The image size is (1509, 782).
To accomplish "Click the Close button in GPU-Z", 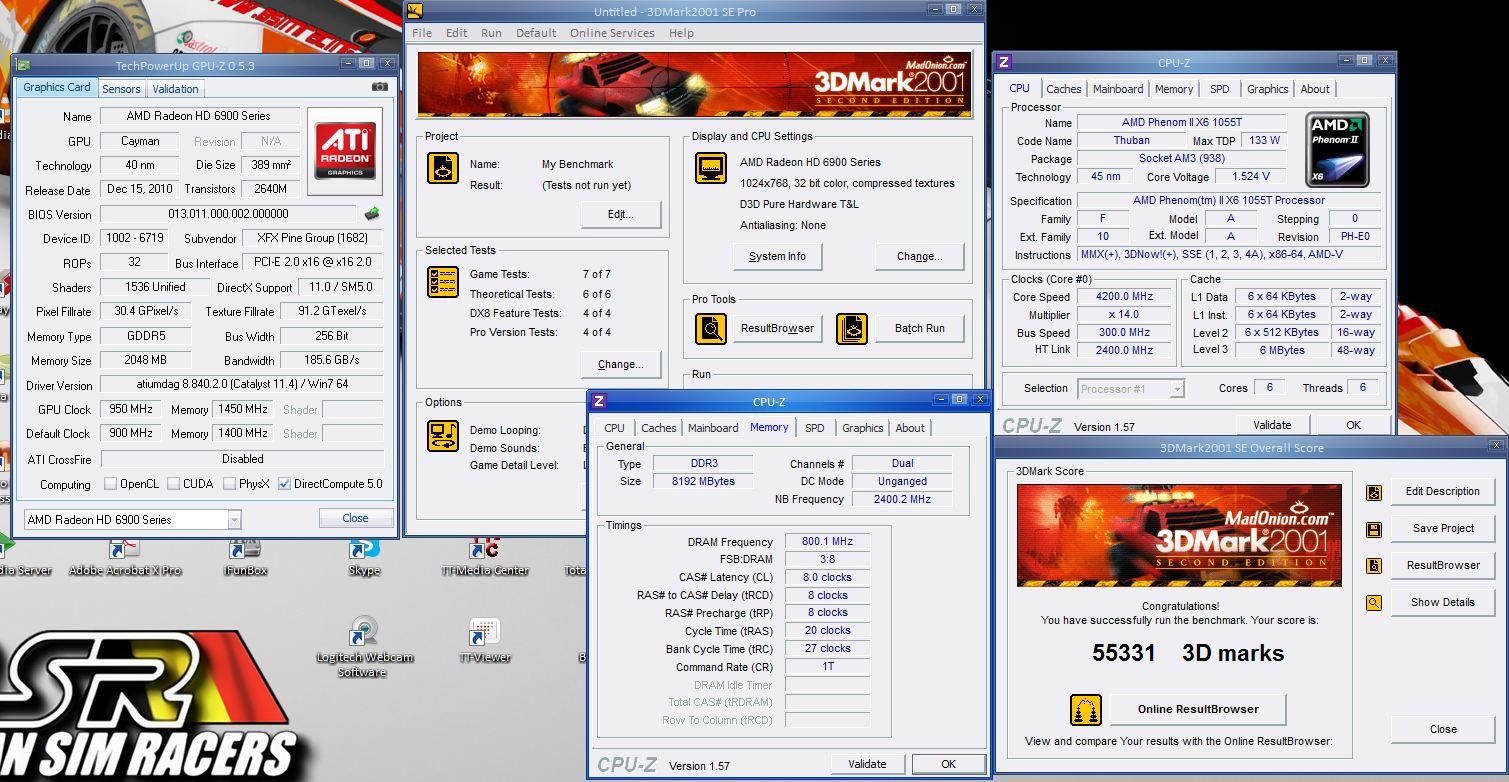I will click(355, 518).
